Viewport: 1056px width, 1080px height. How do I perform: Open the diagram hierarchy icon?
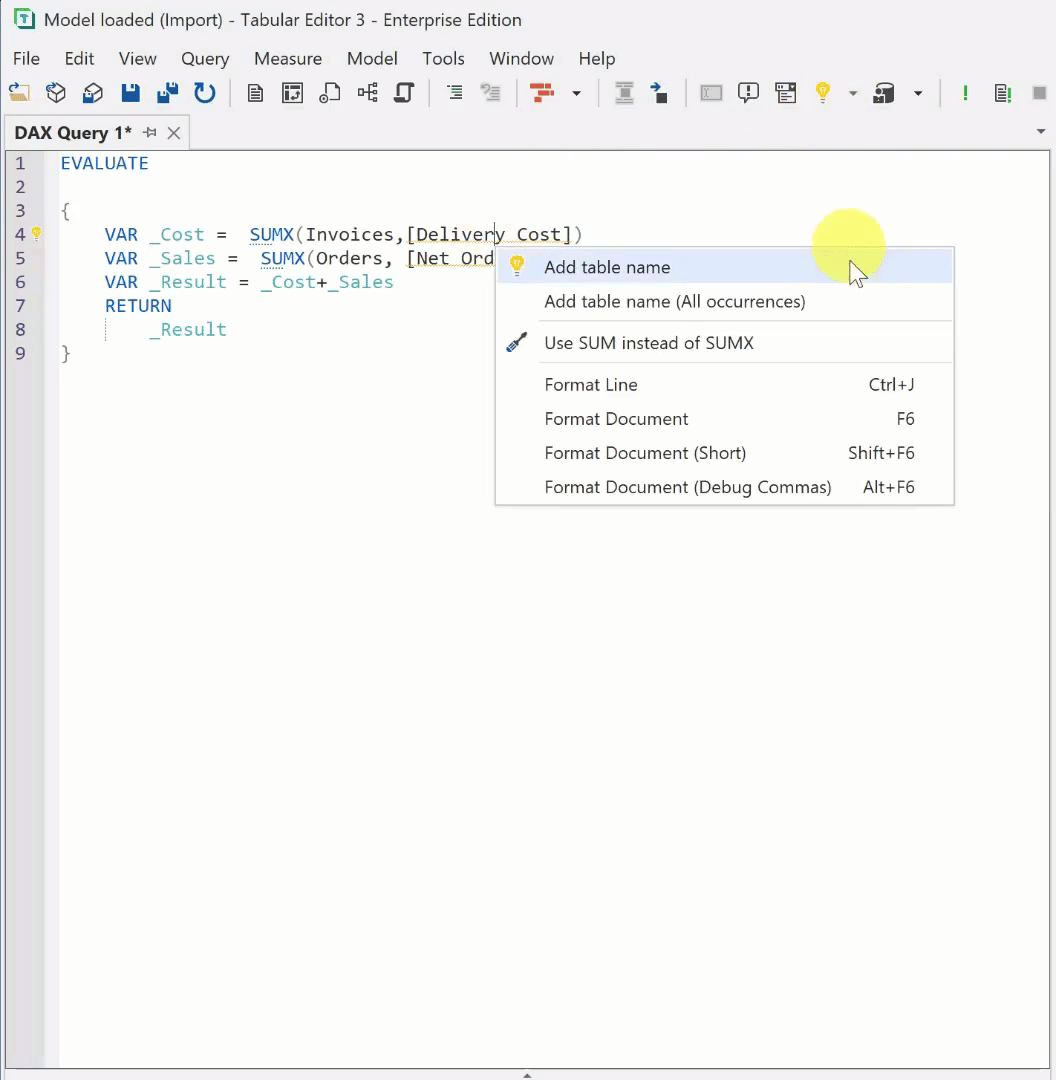pyautogui.click(x=367, y=92)
